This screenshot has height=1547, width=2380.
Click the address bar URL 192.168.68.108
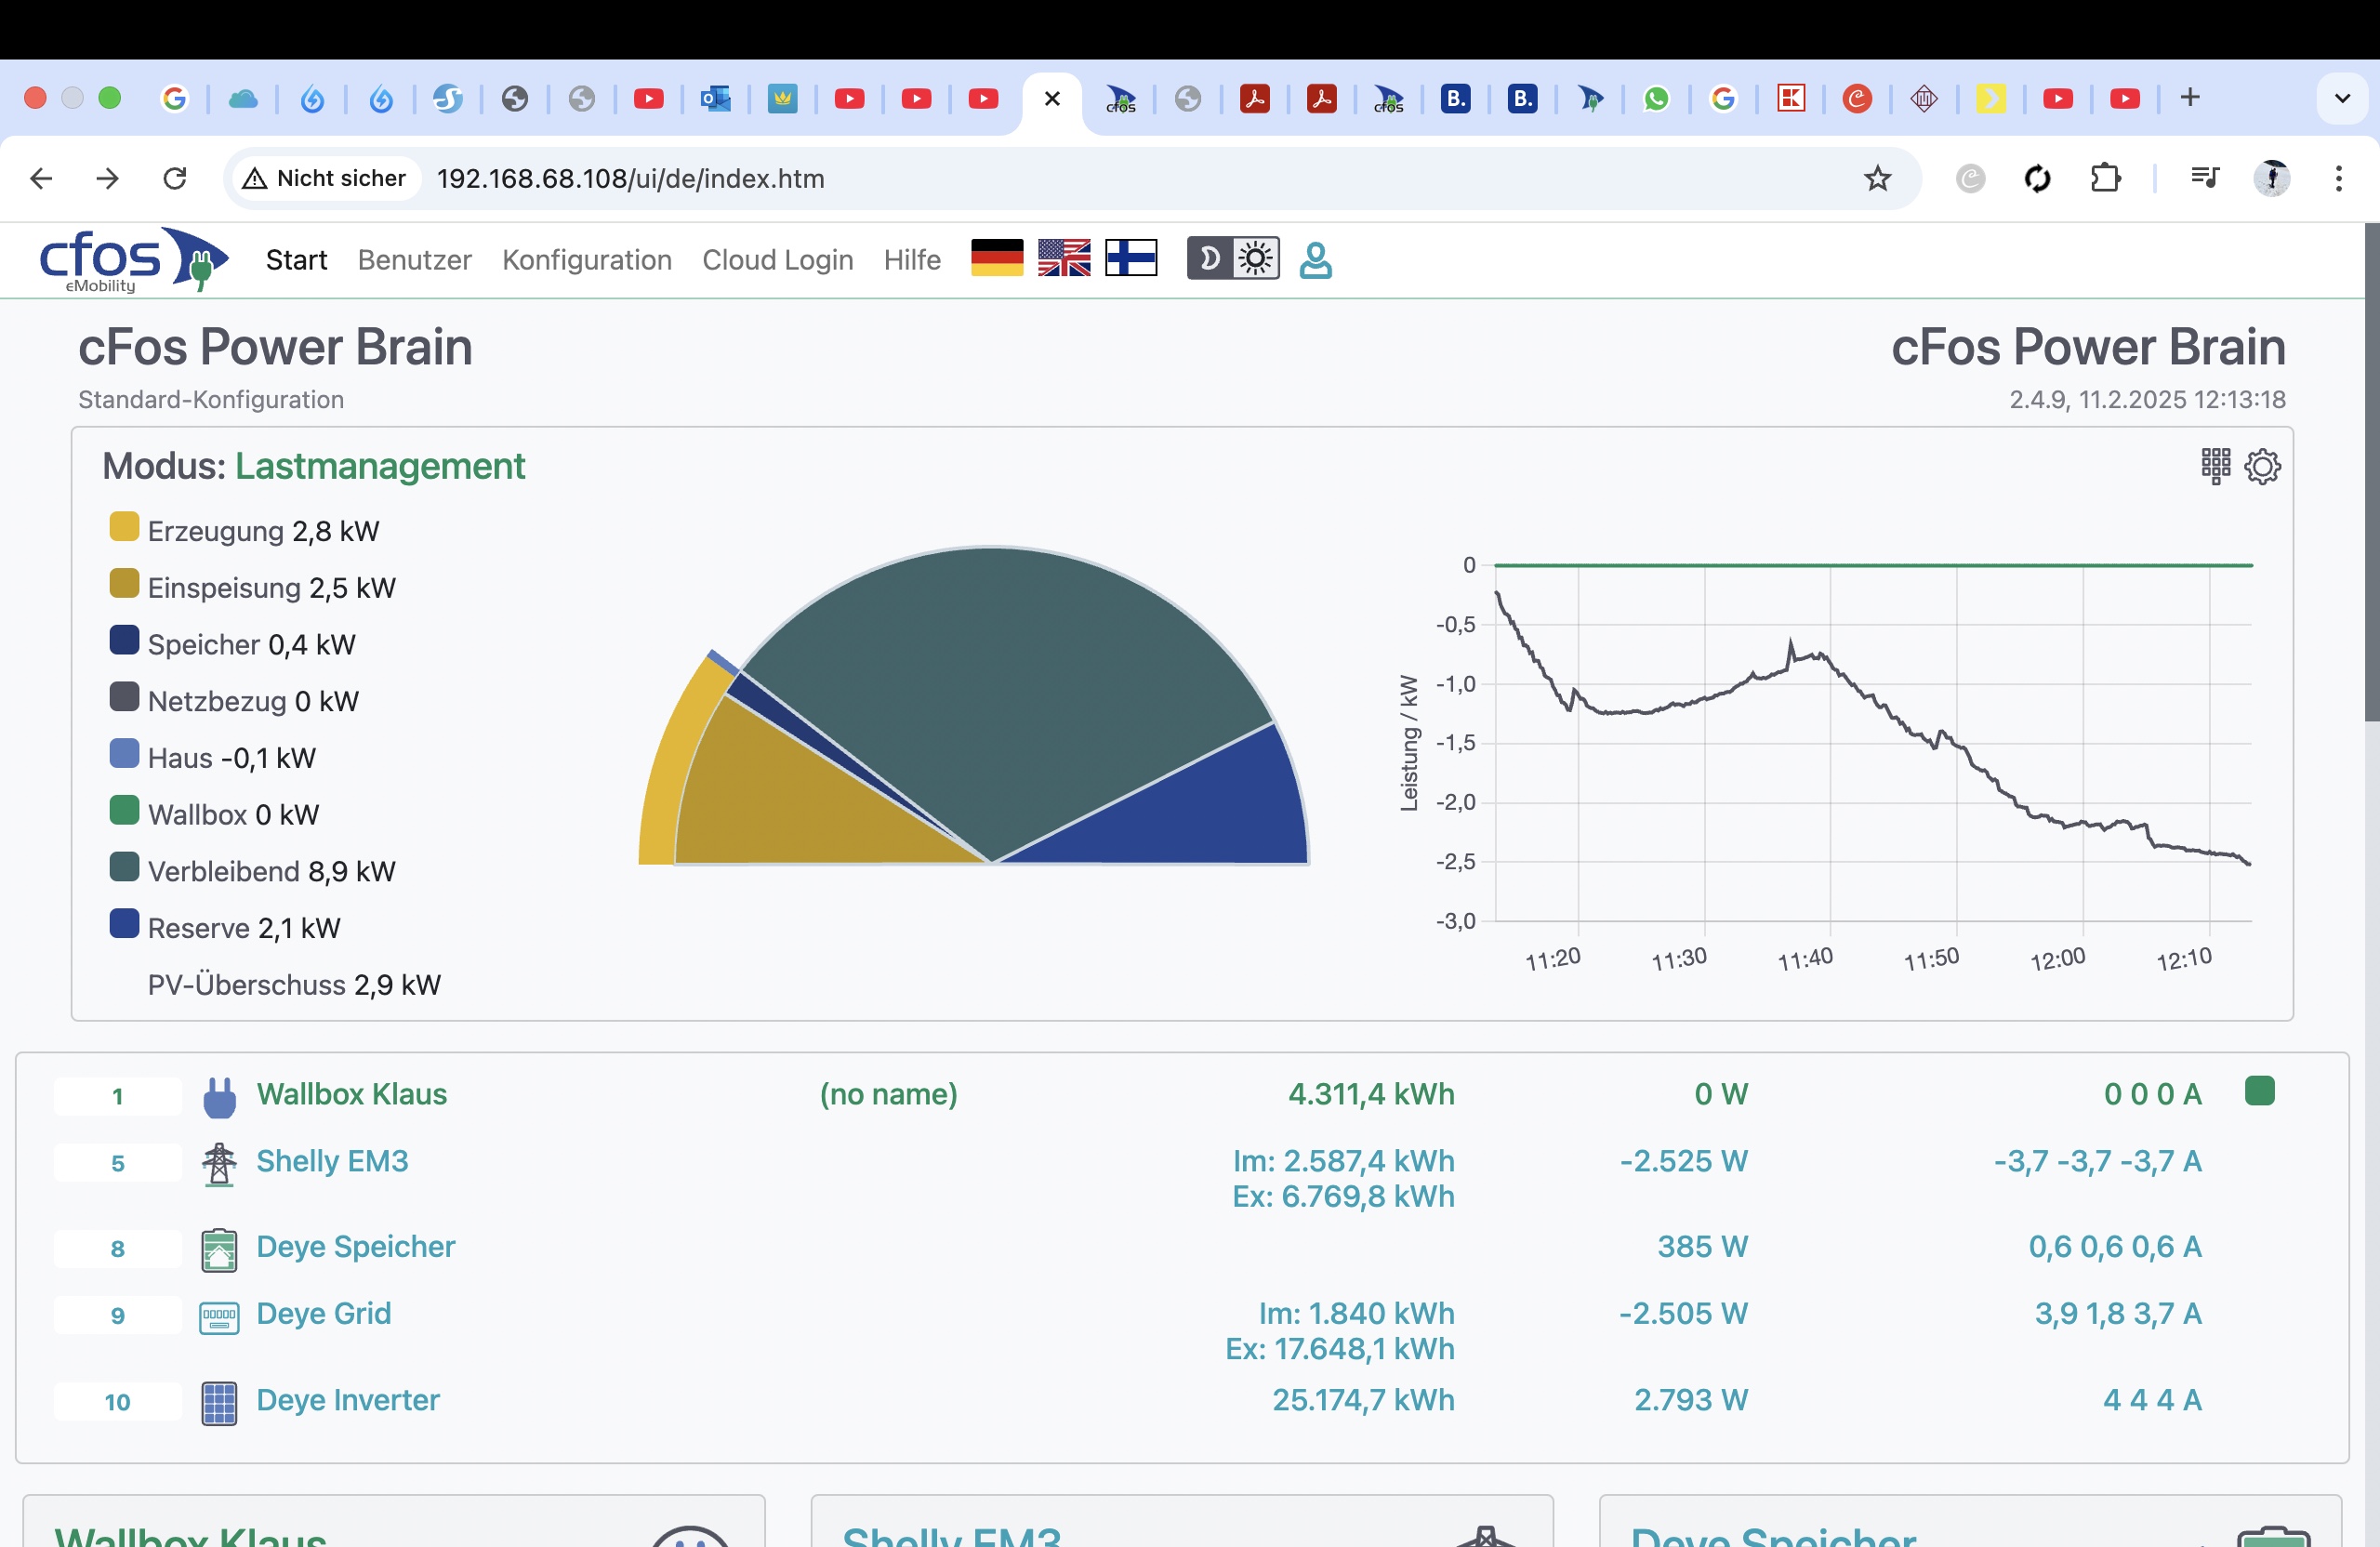(631, 179)
